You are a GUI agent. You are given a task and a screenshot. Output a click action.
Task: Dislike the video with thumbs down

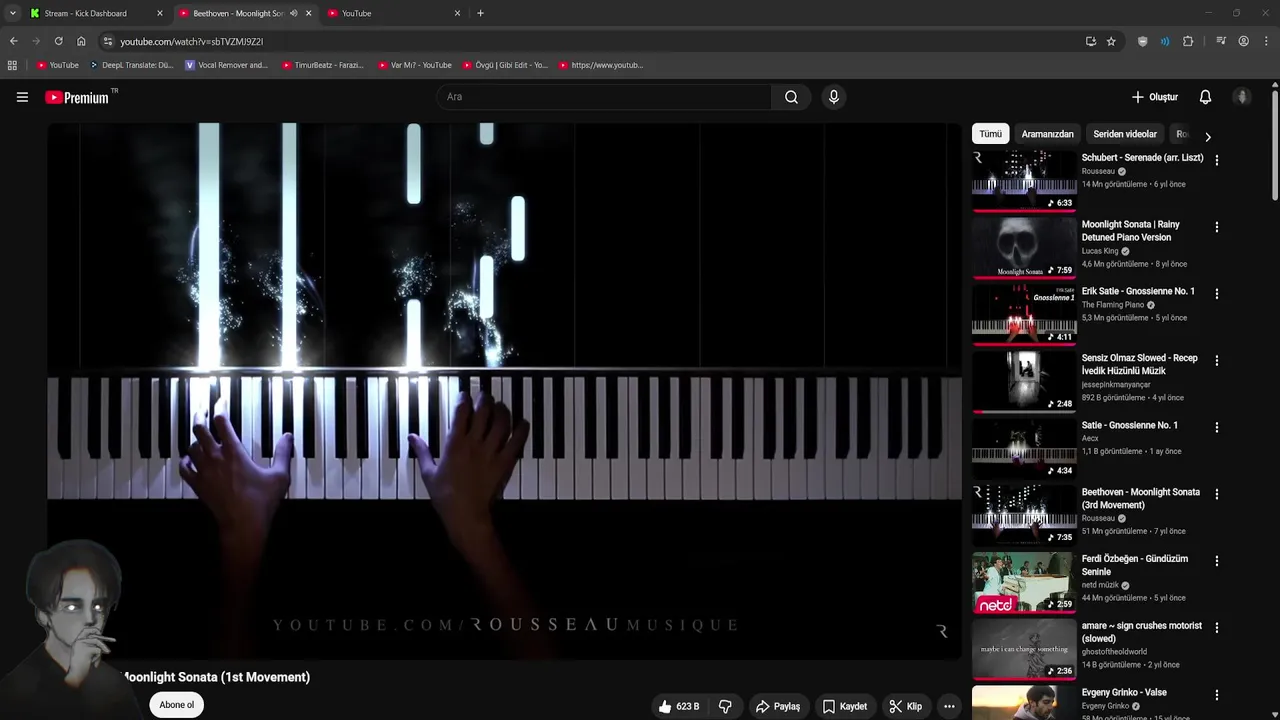coord(725,706)
